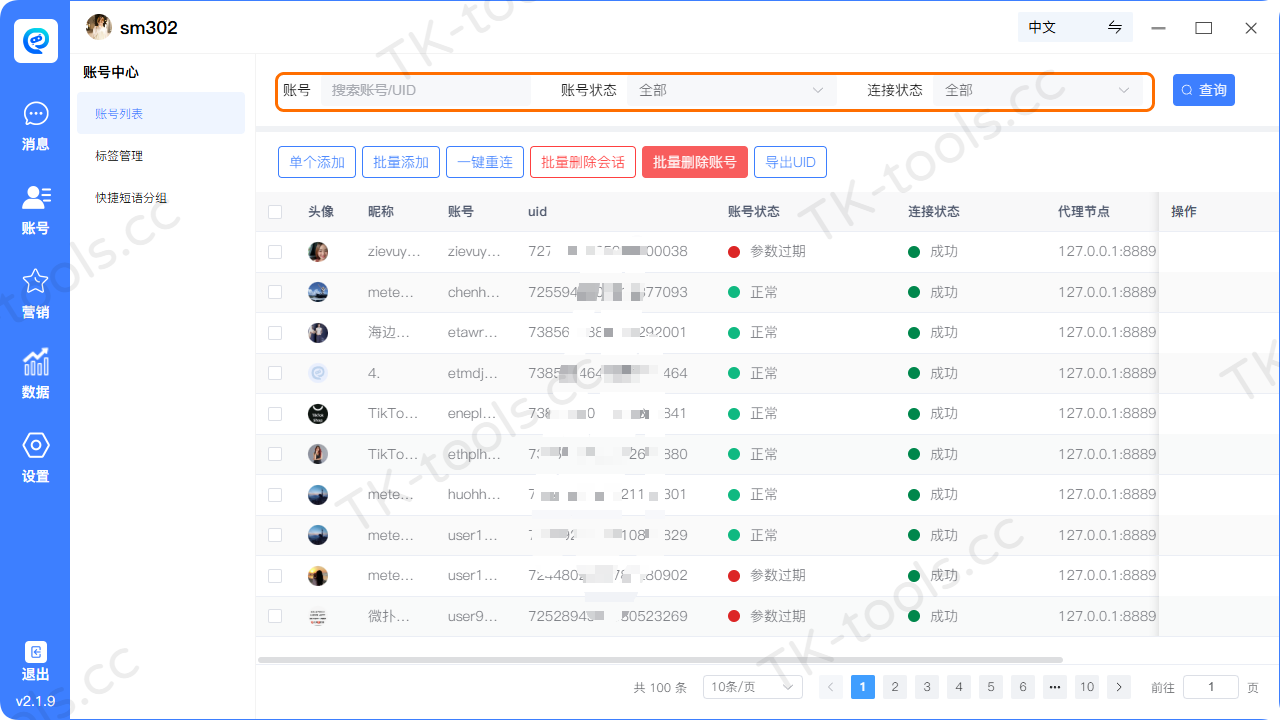Click the 查询 search button
This screenshot has height=720, width=1280.
tap(1204, 90)
